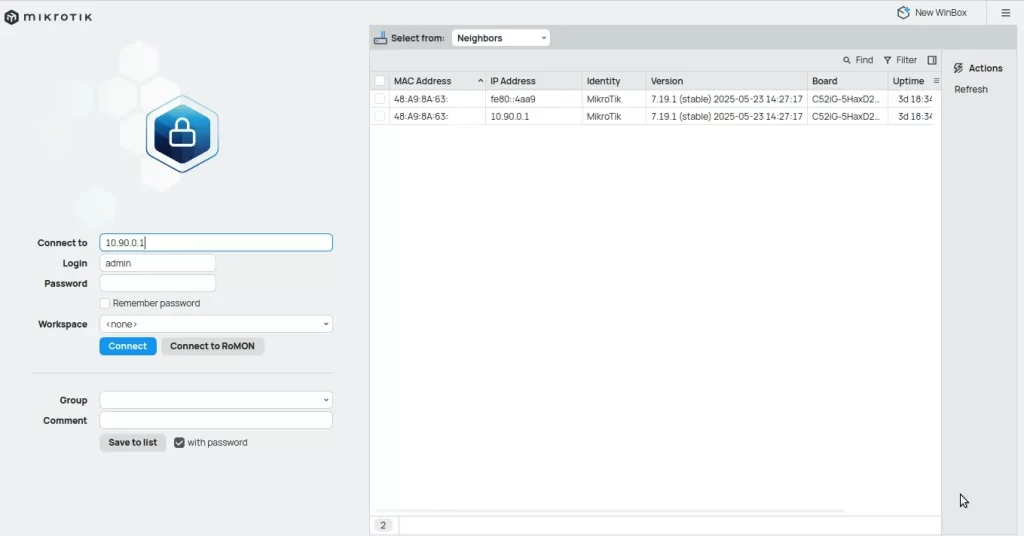
Task: Focus the Connect to input field
Action: [216, 242]
